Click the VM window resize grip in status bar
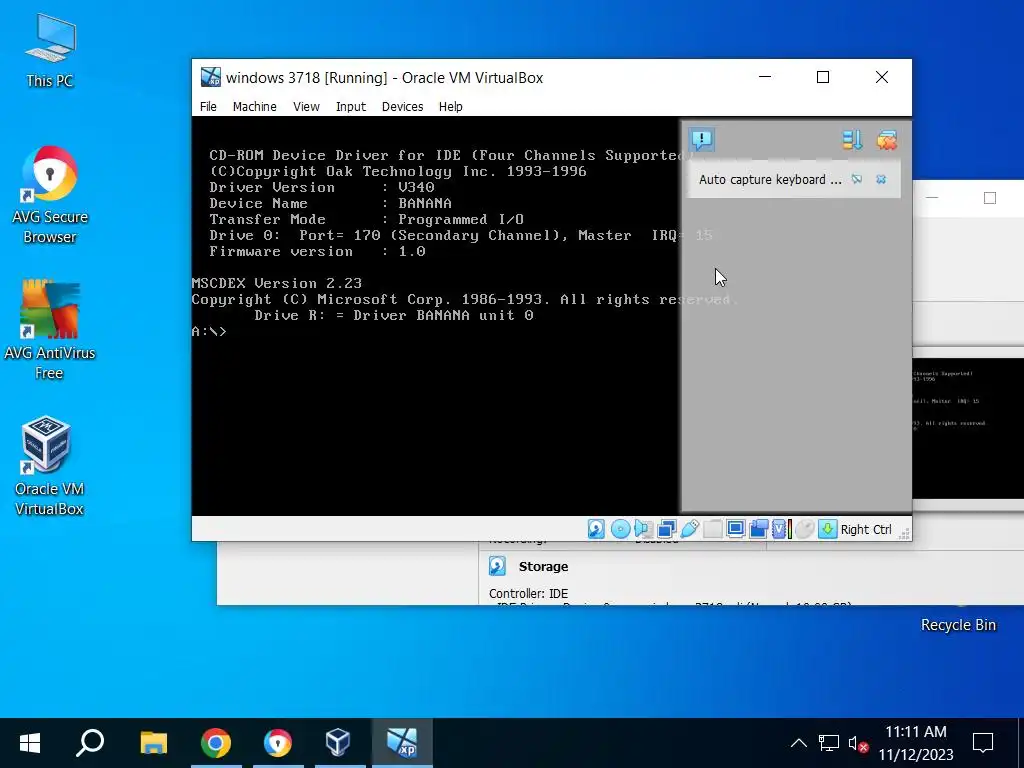1024x768 pixels. tap(904, 534)
